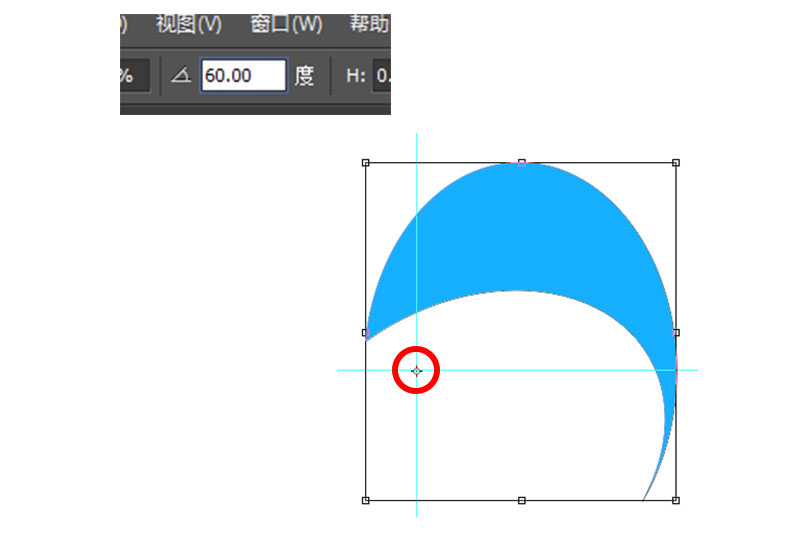Click the bottom-center transform handle
The height and width of the screenshot is (539, 800).
click(521, 499)
